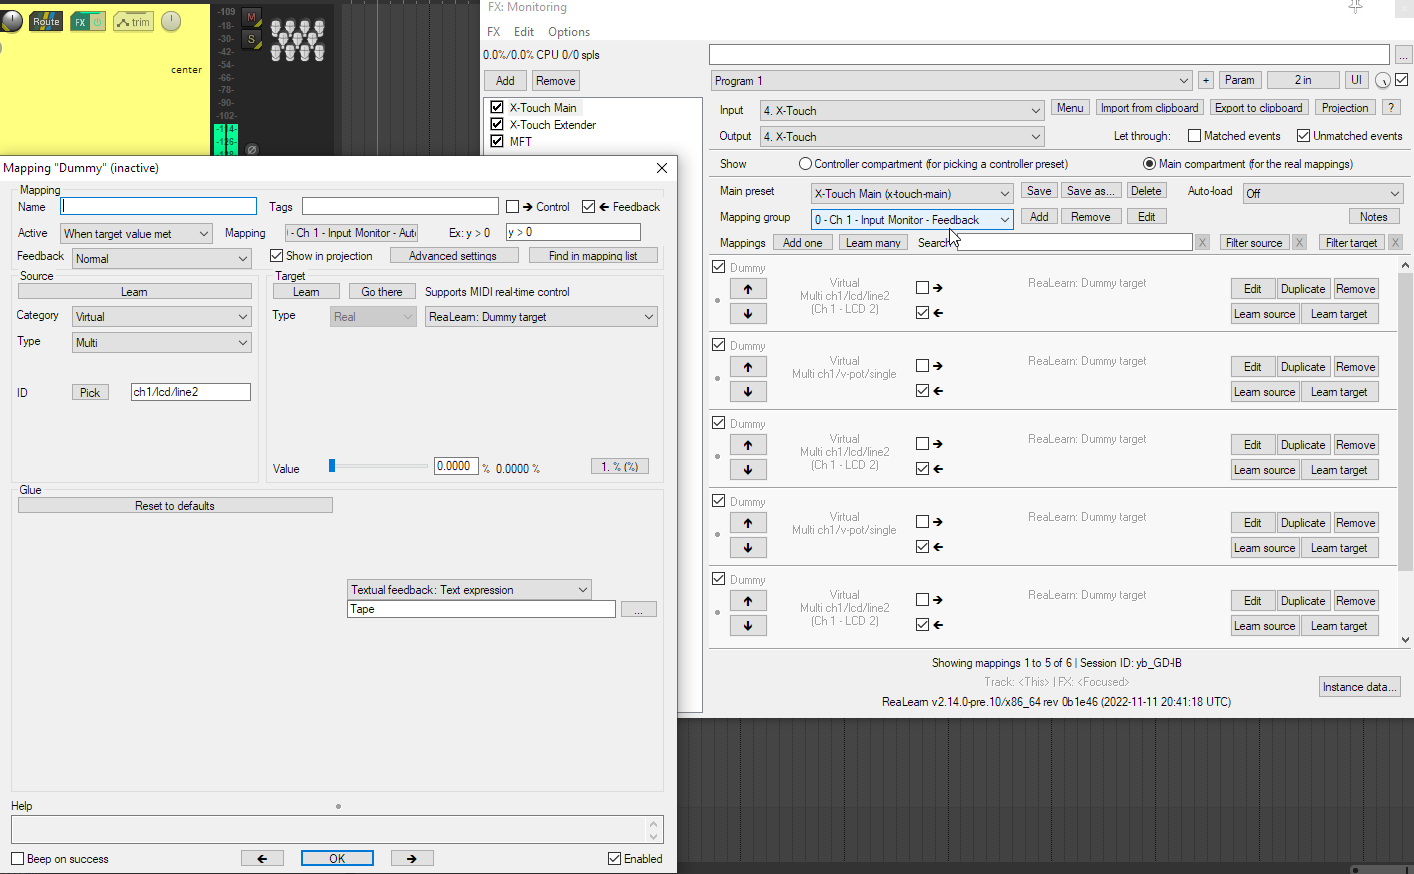Move the third Dummy mapping down

point(748,470)
